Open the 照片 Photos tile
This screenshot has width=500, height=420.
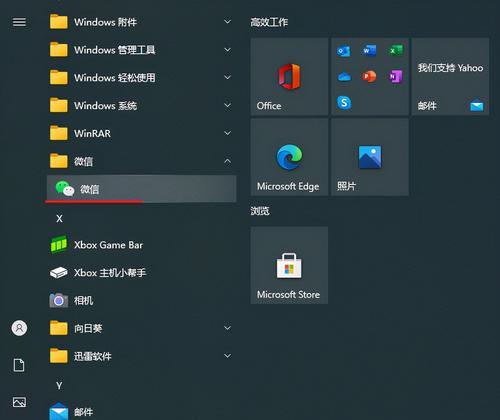370,157
